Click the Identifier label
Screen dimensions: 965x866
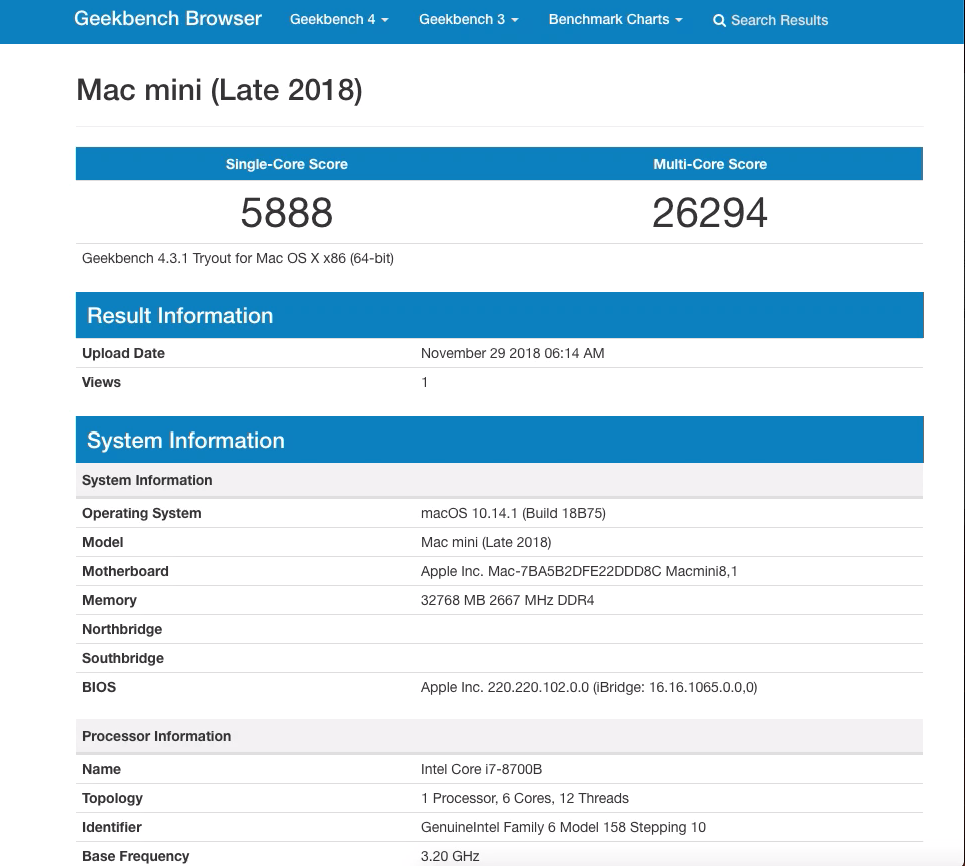pyautogui.click(x=112, y=827)
